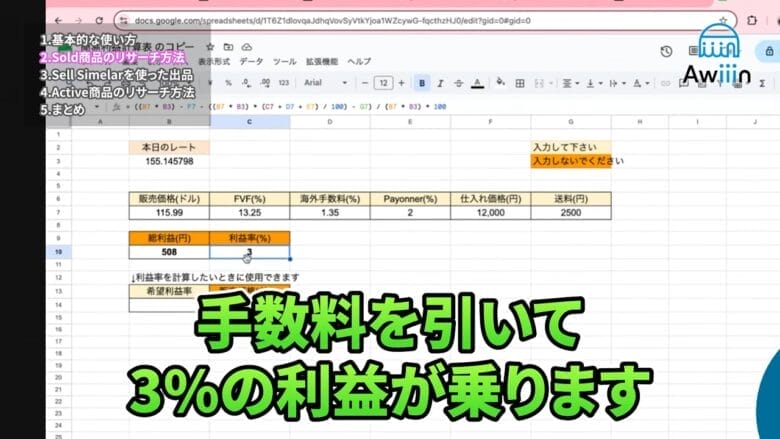Open the 拡張機能 menu
The height and width of the screenshot is (439, 780).
(x=322, y=62)
